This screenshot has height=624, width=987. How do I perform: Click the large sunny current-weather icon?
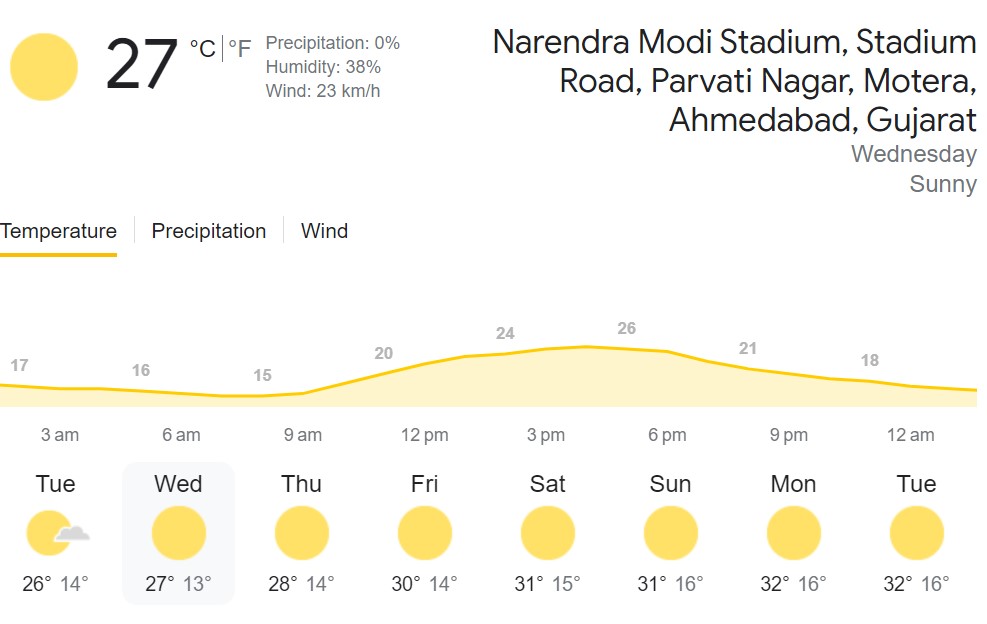pyautogui.click(x=44, y=67)
